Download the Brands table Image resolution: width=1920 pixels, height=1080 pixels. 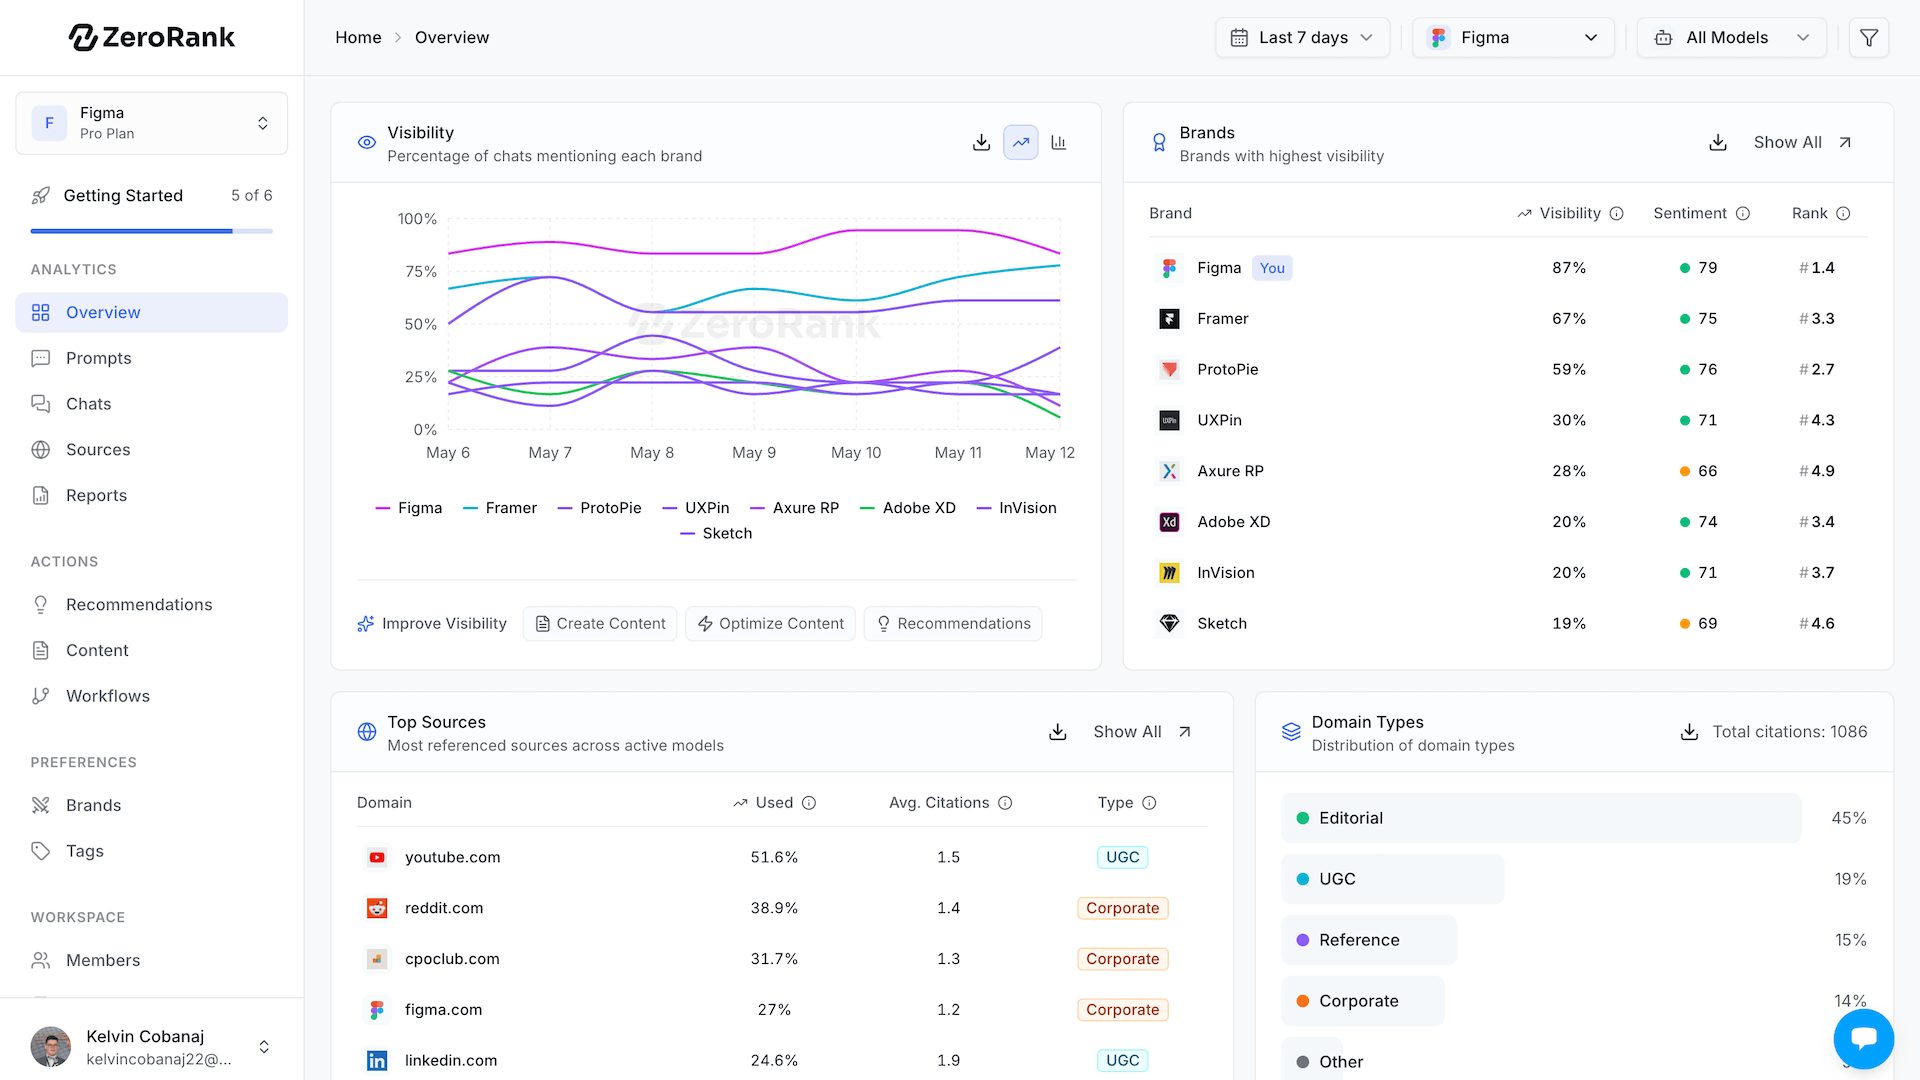pos(1717,143)
